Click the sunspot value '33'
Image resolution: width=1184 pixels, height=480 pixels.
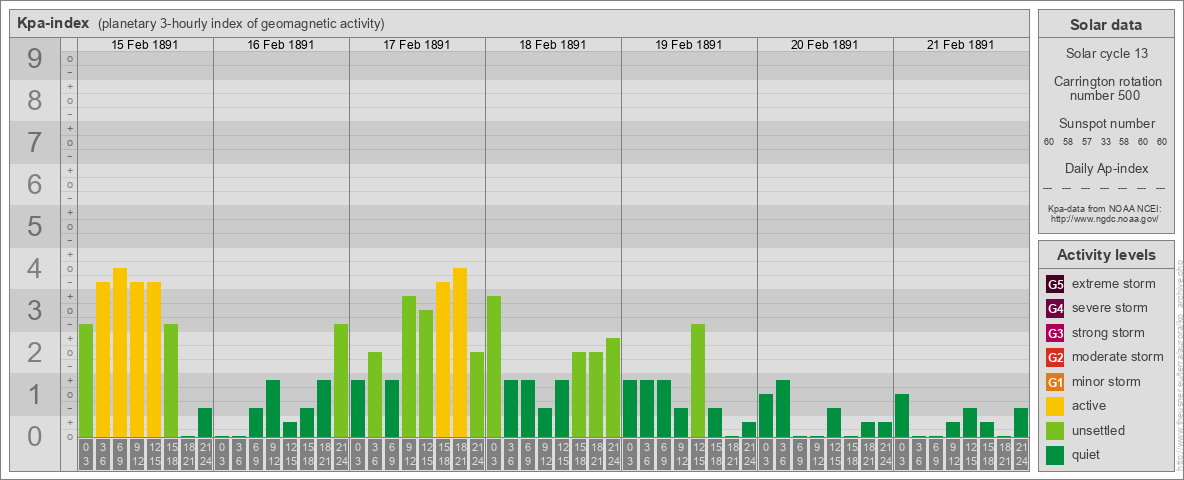pyautogui.click(x=1105, y=142)
